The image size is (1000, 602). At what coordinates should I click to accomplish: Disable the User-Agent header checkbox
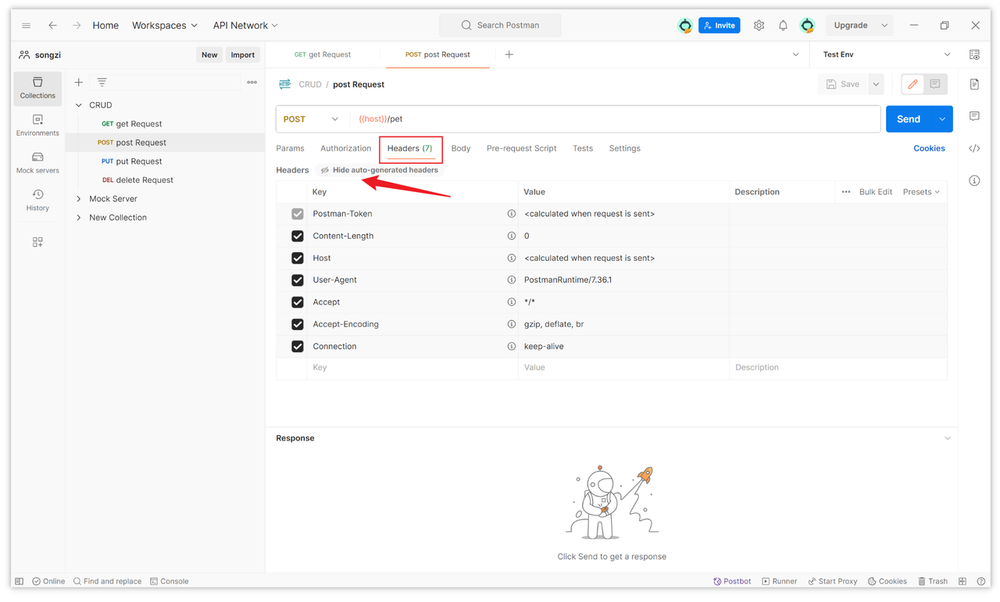point(297,280)
